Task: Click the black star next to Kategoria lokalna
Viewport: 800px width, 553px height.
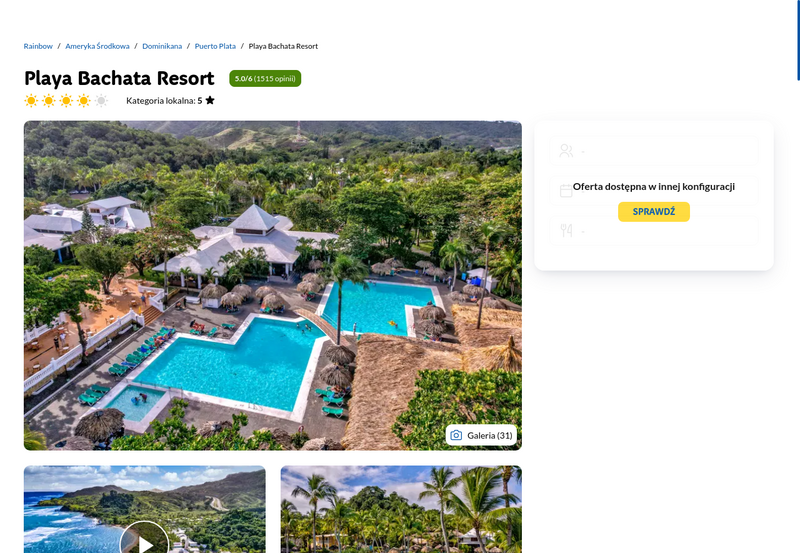Action: tap(210, 100)
